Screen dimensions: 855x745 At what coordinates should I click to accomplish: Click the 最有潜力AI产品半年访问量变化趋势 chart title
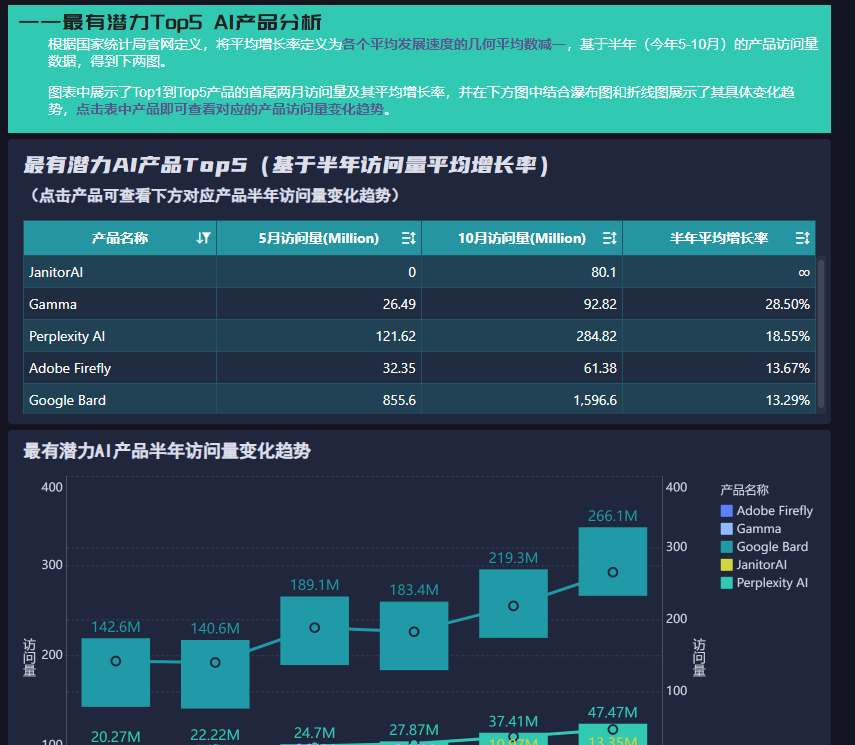[167, 451]
